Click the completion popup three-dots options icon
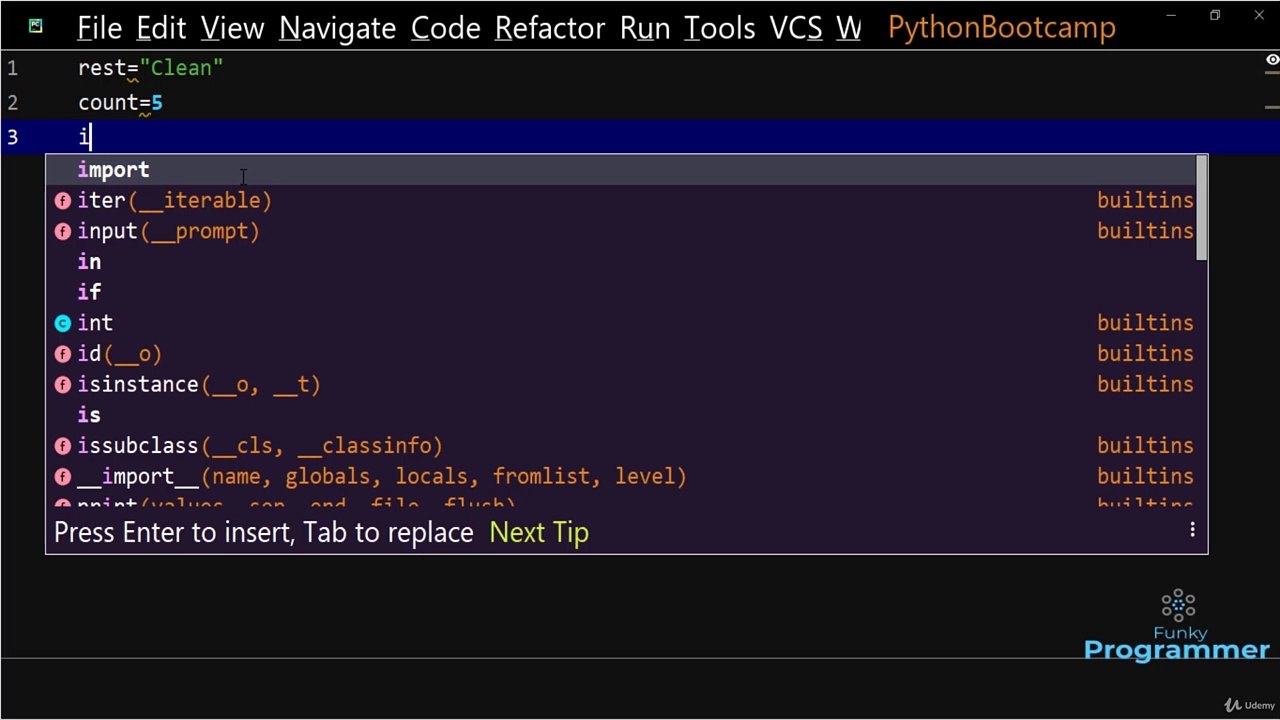The height and width of the screenshot is (720, 1280). click(1192, 530)
